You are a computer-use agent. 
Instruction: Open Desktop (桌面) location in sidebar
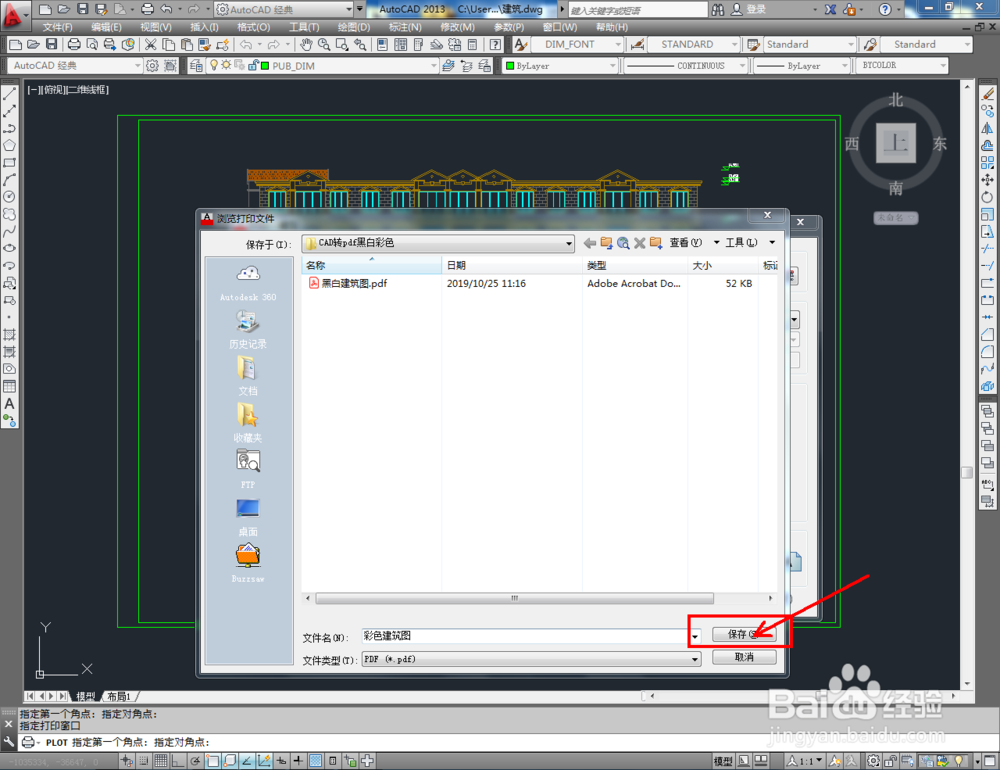tap(248, 517)
